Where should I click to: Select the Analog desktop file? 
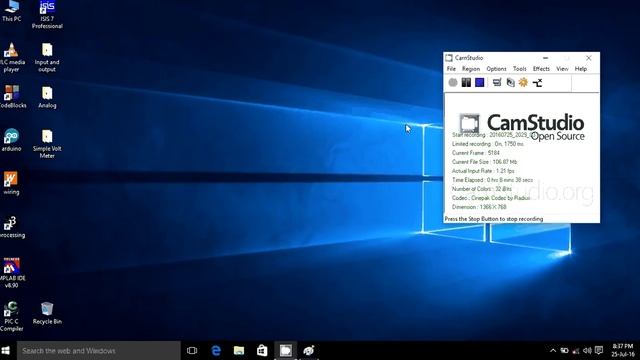coord(47,97)
